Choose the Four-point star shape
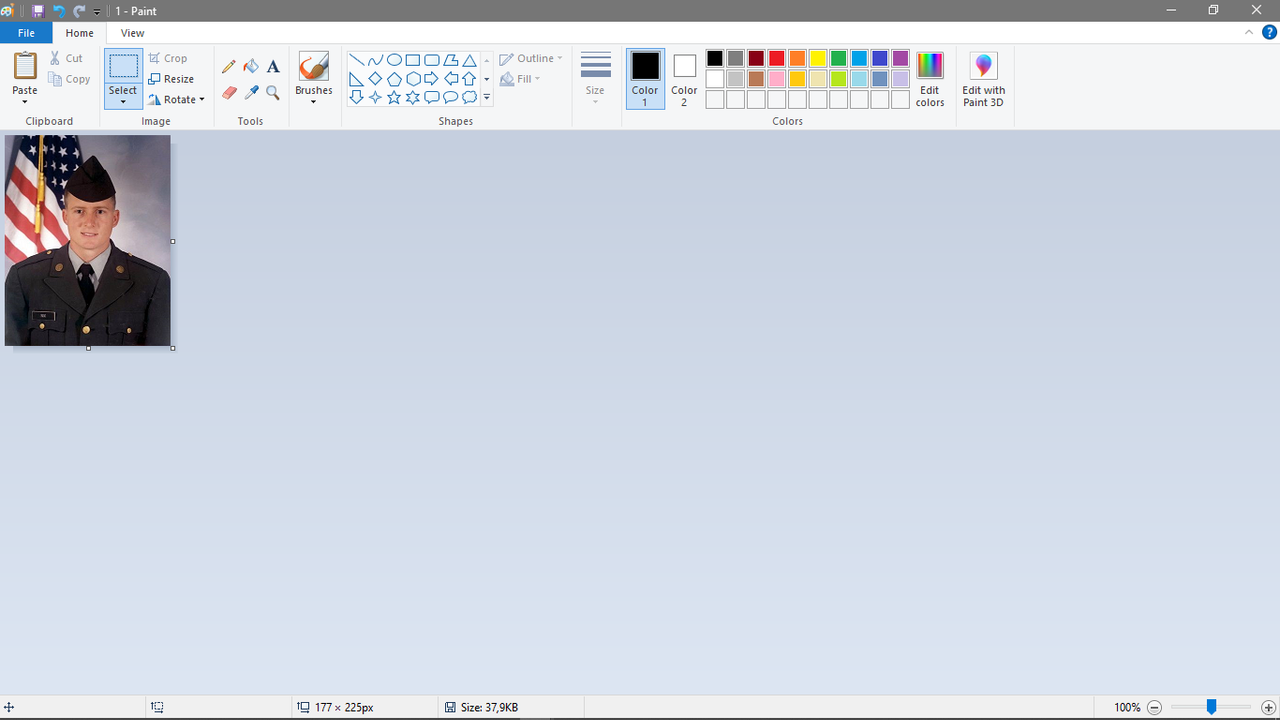 click(x=375, y=97)
